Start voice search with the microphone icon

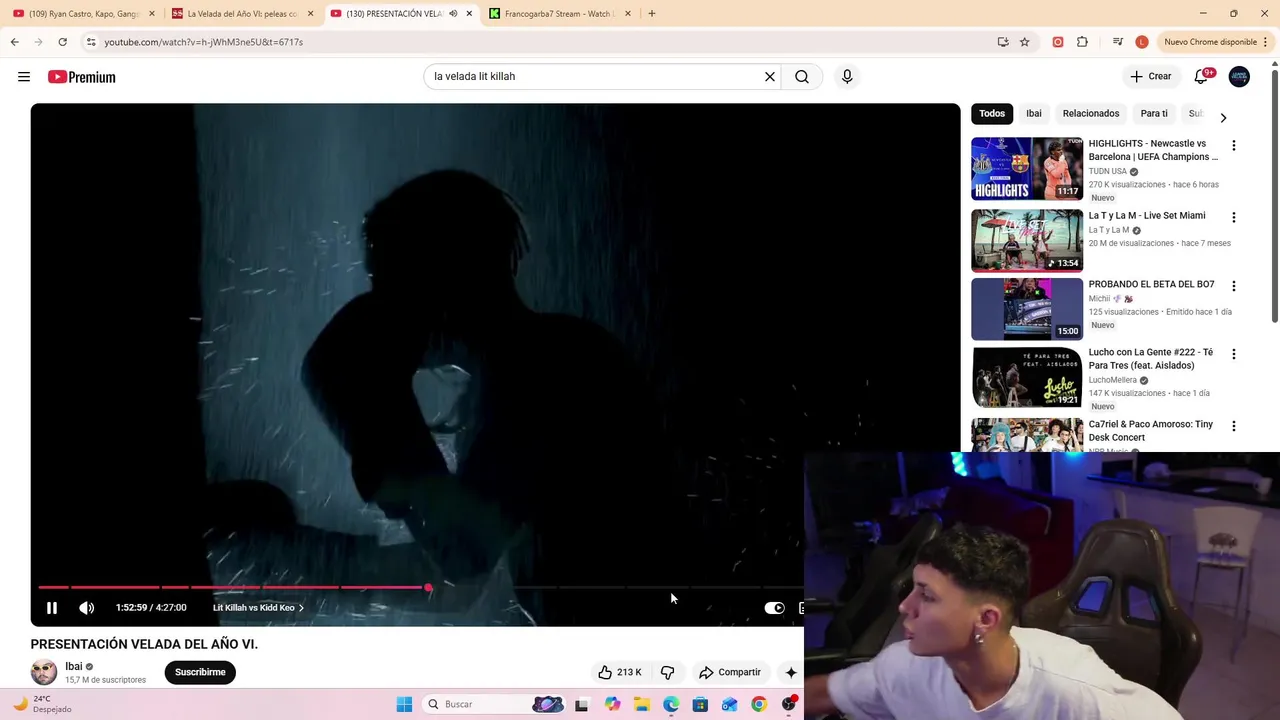[x=847, y=76]
